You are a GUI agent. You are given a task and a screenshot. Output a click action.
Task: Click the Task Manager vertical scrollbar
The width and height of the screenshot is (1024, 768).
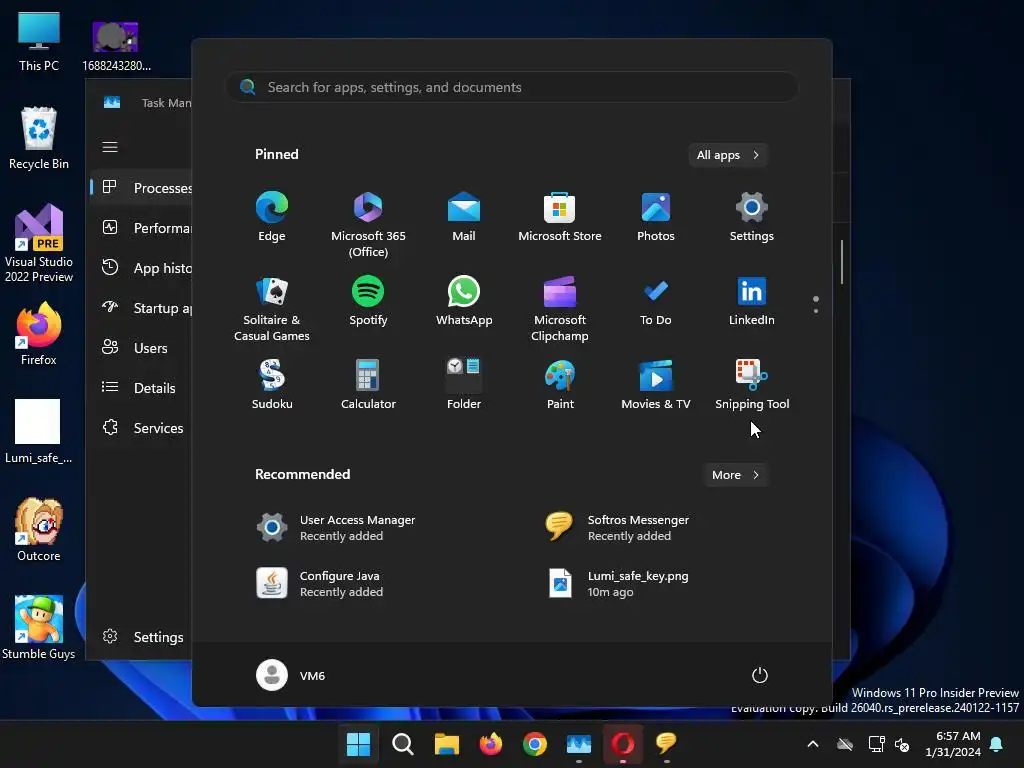point(842,263)
